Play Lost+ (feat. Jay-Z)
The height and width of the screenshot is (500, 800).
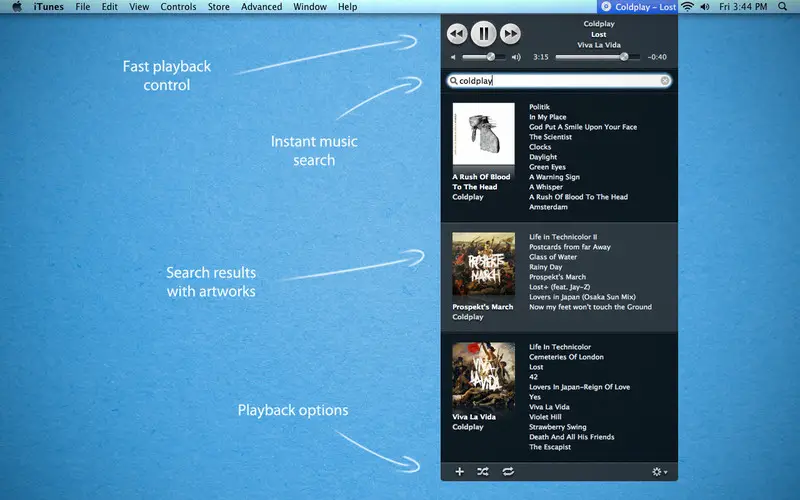(559, 287)
